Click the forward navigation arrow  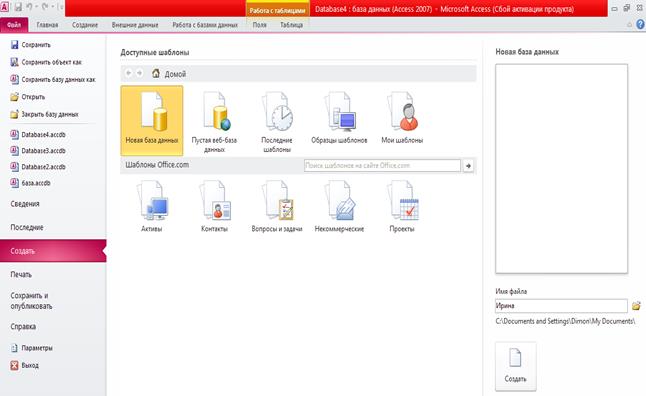(x=140, y=73)
